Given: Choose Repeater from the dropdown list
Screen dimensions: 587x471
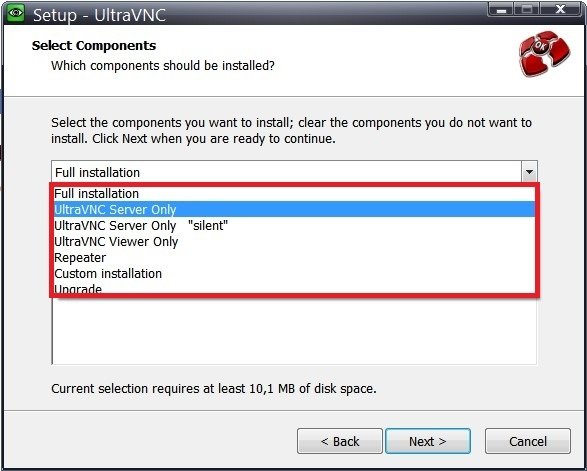Looking at the screenshot, I should point(294,258).
